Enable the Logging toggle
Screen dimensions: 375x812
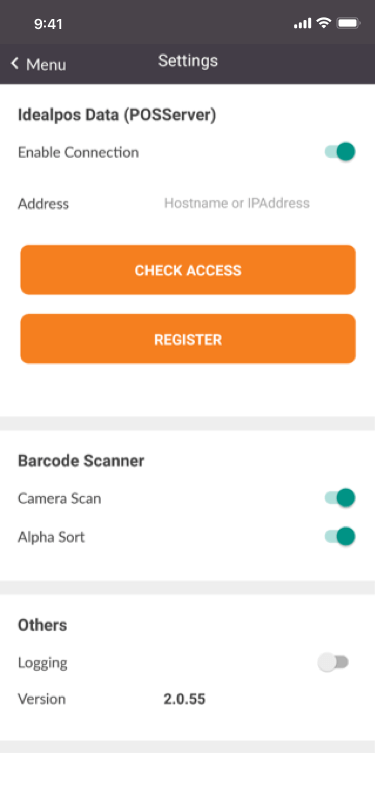point(333,662)
